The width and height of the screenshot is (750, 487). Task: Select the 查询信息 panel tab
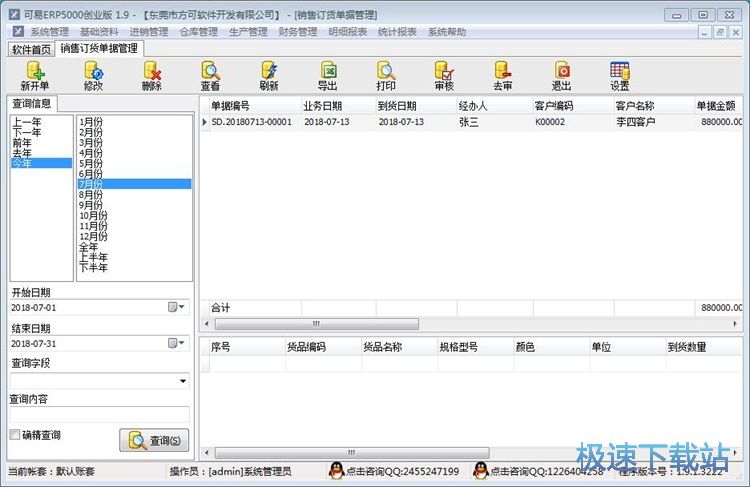click(x=32, y=103)
